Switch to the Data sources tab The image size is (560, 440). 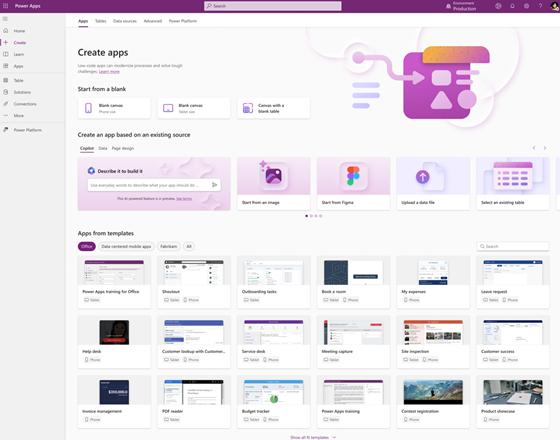[125, 21]
